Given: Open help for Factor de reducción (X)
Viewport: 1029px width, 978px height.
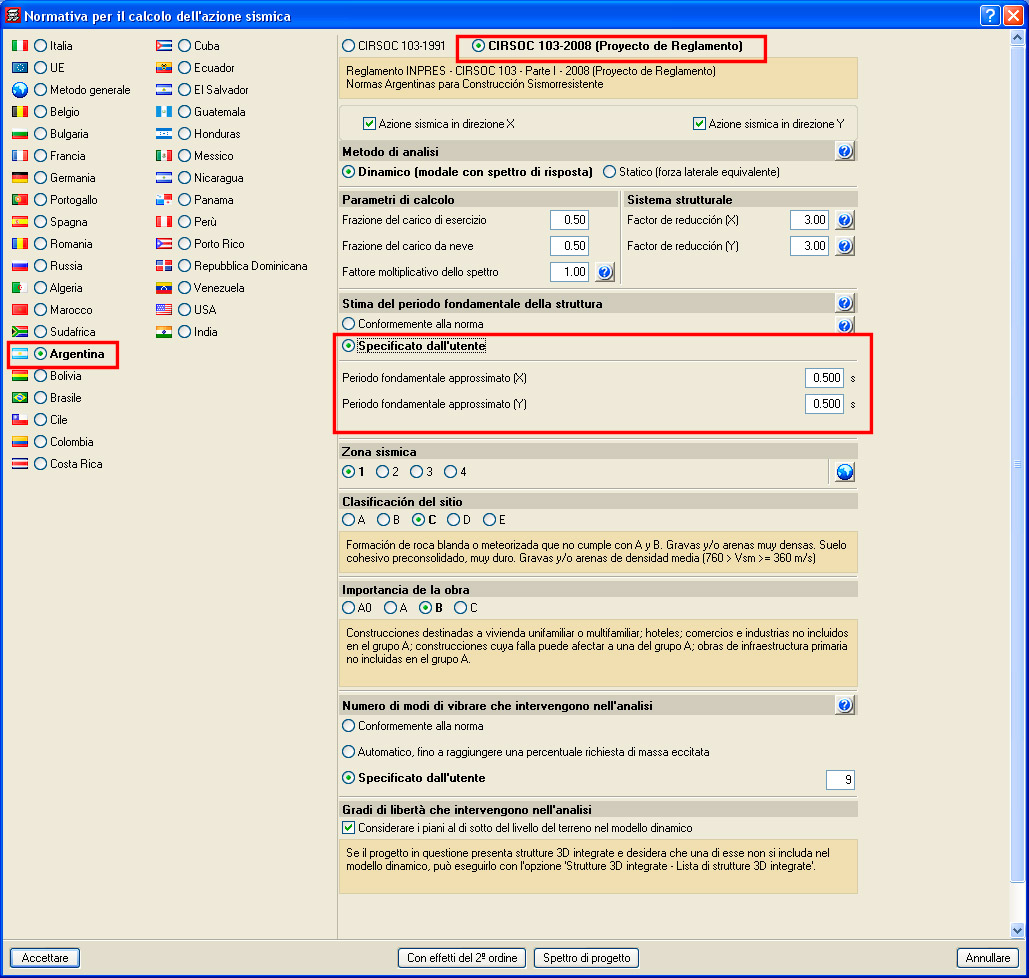Looking at the screenshot, I should (845, 220).
